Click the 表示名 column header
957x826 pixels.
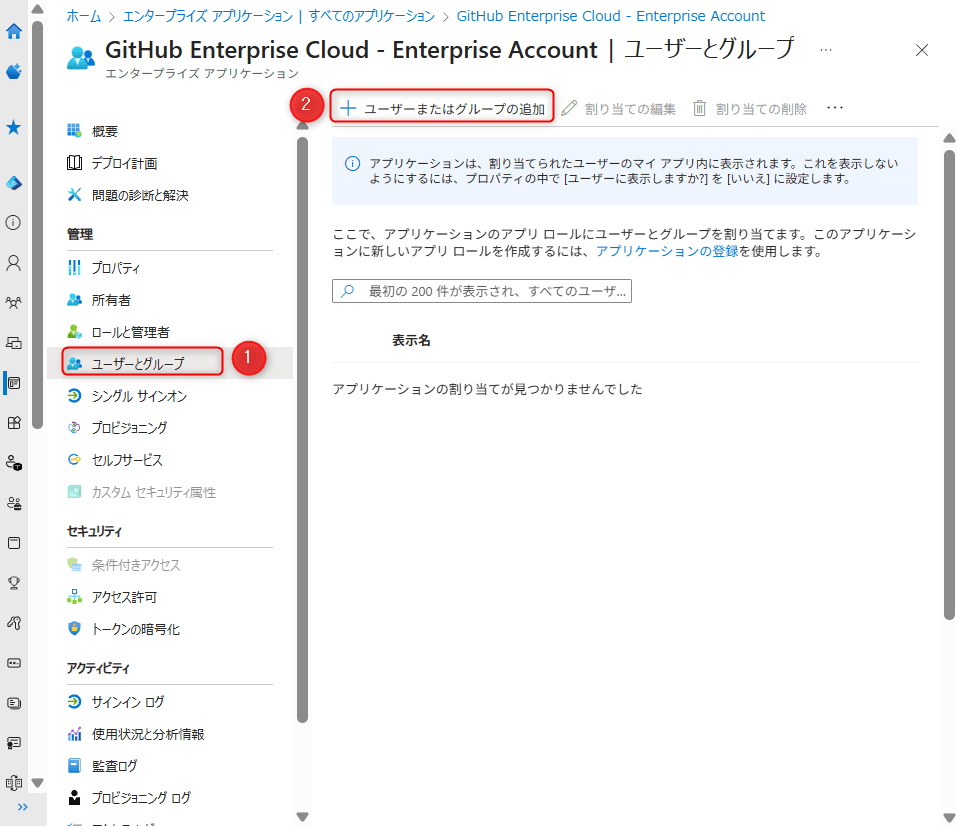(x=411, y=341)
